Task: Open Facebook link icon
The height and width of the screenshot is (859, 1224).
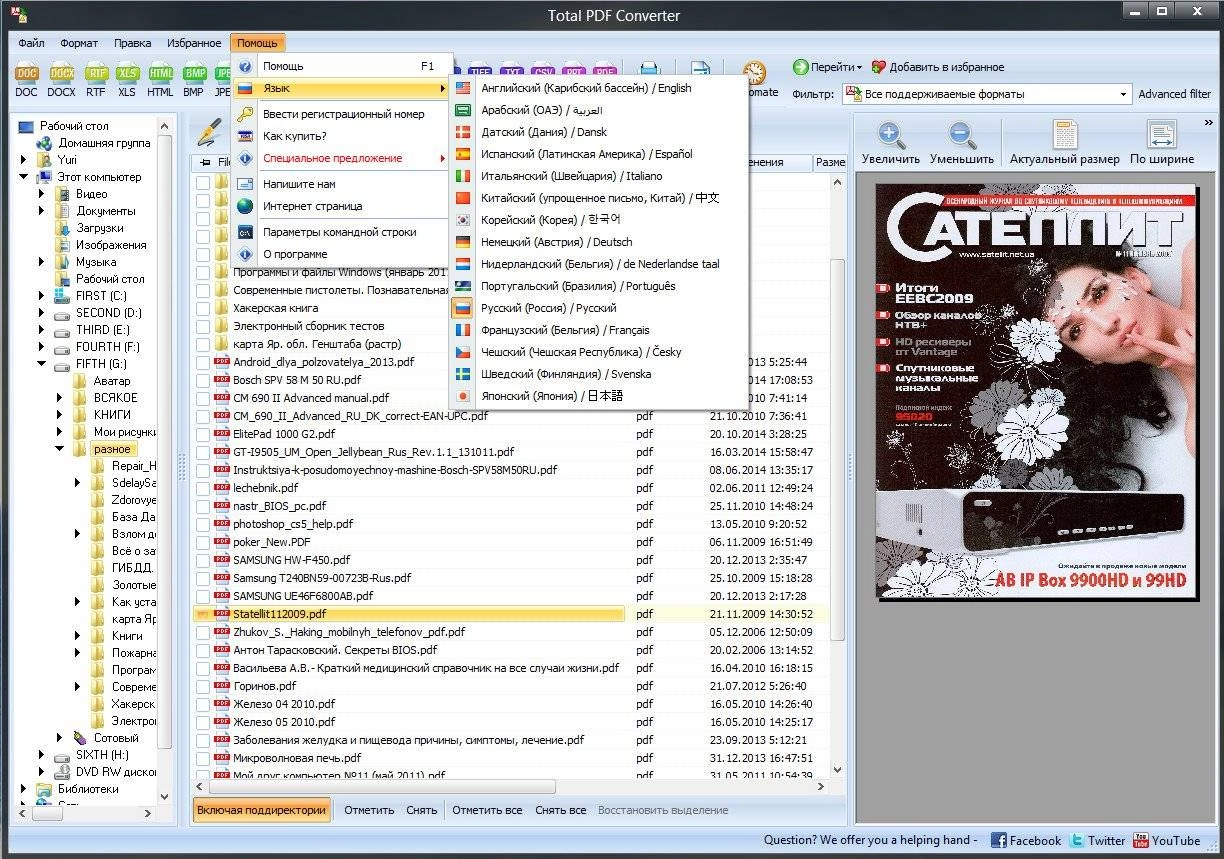Action: coord(998,840)
